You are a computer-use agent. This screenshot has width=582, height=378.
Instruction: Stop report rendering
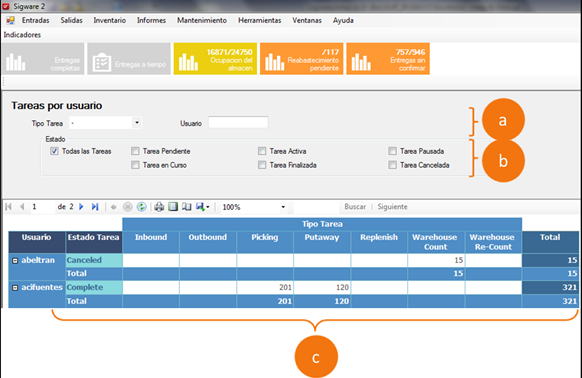coord(128,207)
